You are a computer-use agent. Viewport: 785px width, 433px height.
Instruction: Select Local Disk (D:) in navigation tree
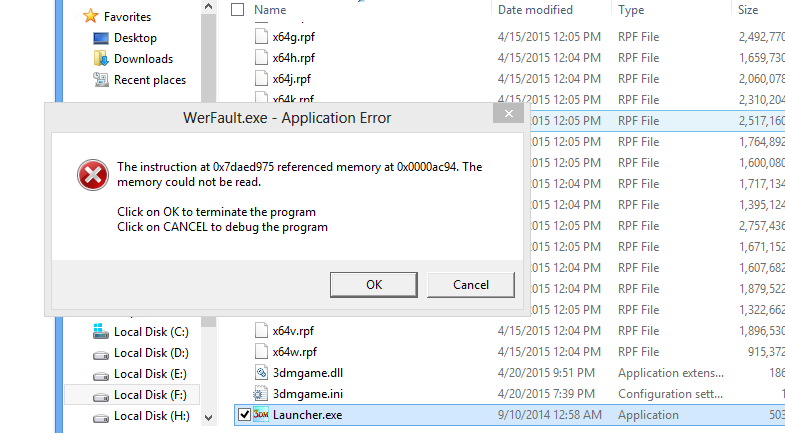[151, 353]
